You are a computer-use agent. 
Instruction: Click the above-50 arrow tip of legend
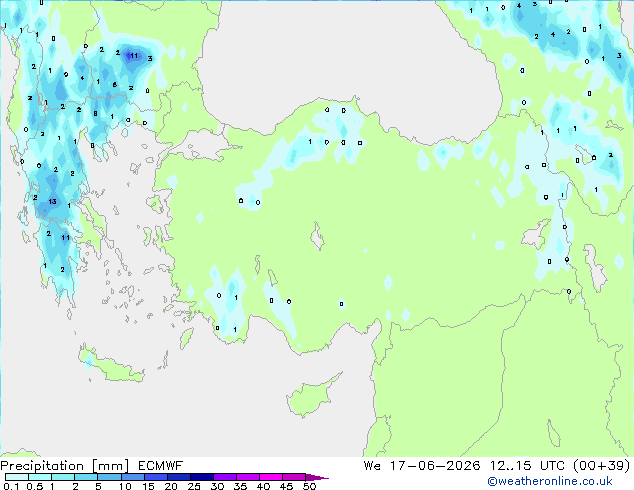coord(317,477)
